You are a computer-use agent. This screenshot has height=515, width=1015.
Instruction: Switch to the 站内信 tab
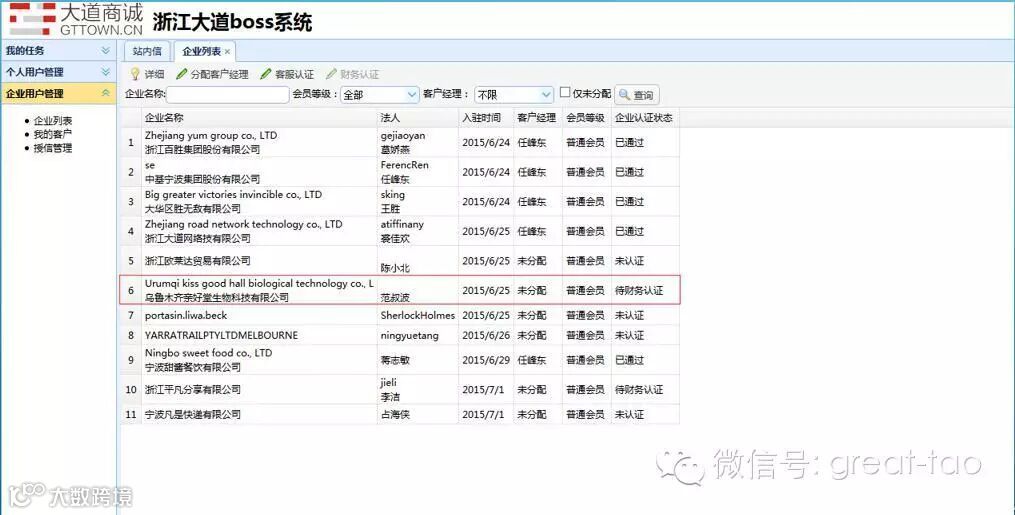(147, 51)
